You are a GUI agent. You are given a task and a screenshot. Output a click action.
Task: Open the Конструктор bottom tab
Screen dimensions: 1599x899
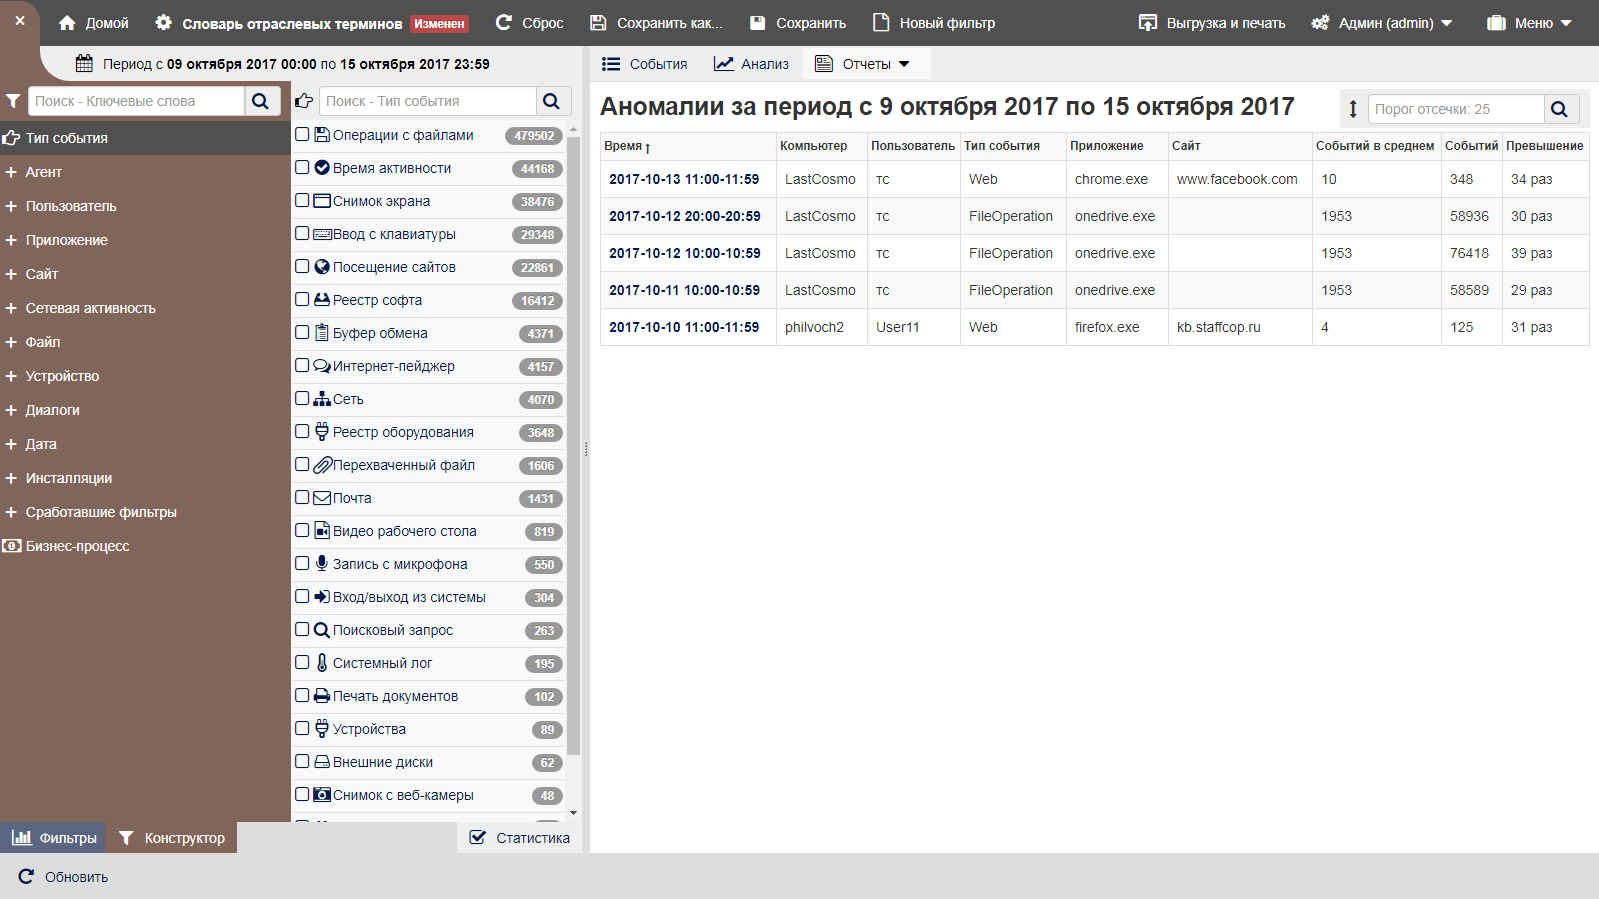[172, 838]
